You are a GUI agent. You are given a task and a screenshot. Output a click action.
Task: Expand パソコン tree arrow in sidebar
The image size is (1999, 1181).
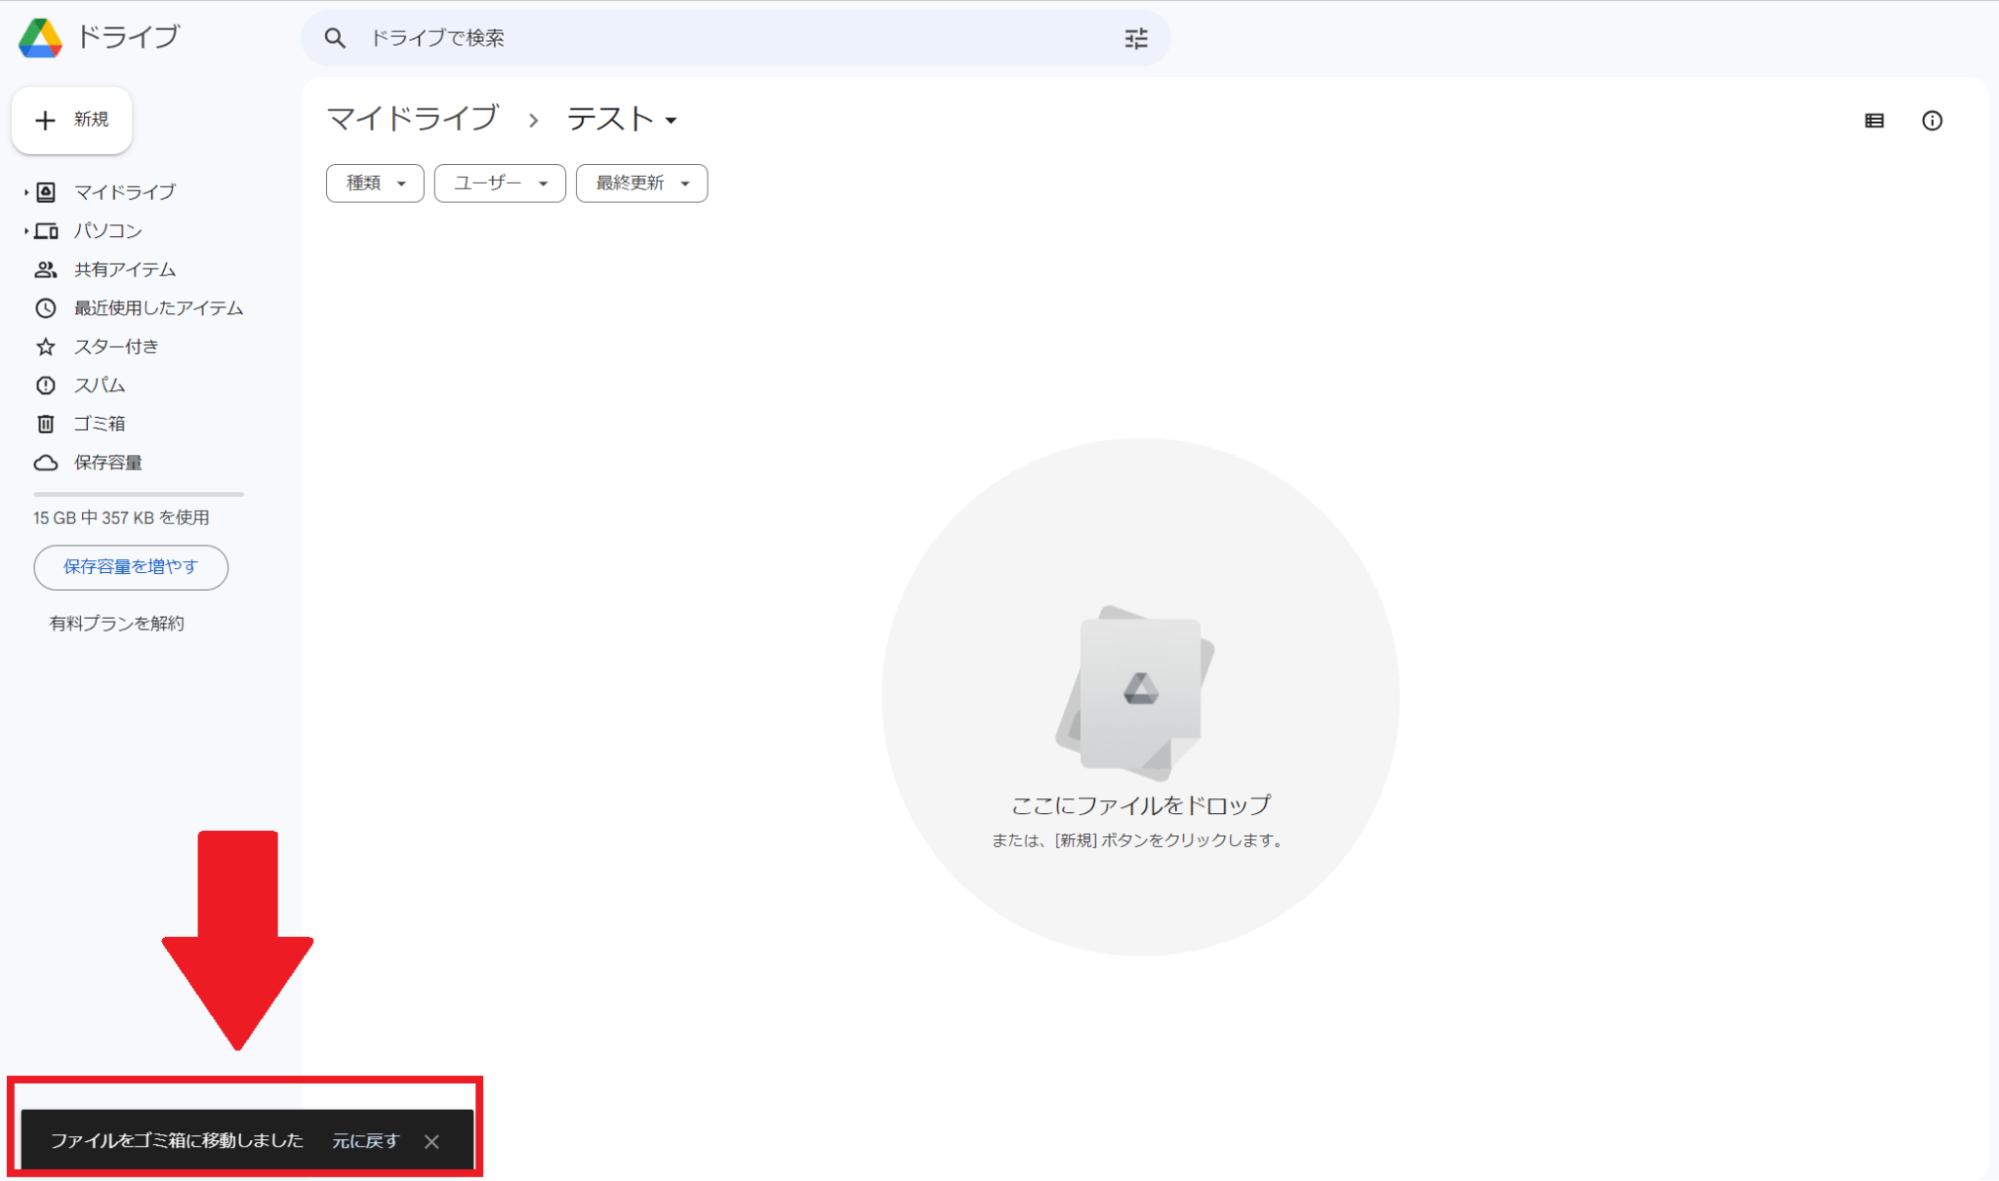pyautogui.click(x=26, y=231)
